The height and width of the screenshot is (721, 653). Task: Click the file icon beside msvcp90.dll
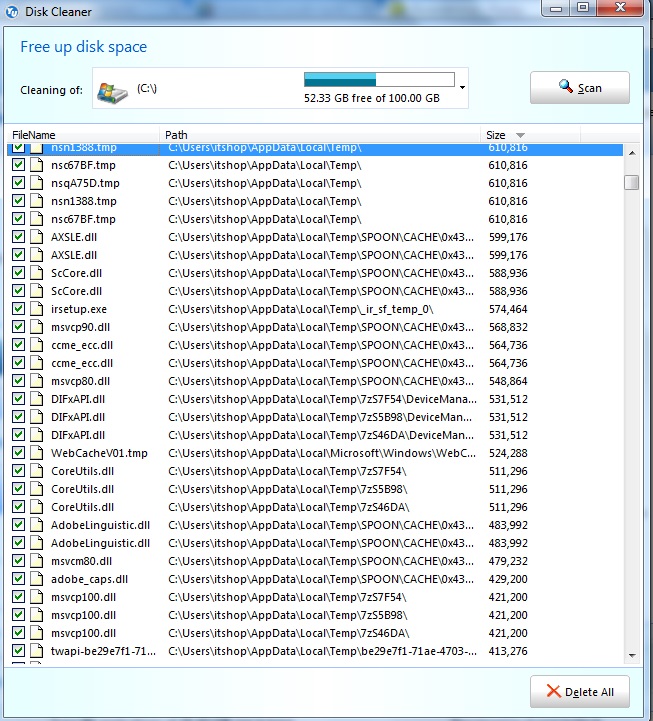(x=36, y=327)
